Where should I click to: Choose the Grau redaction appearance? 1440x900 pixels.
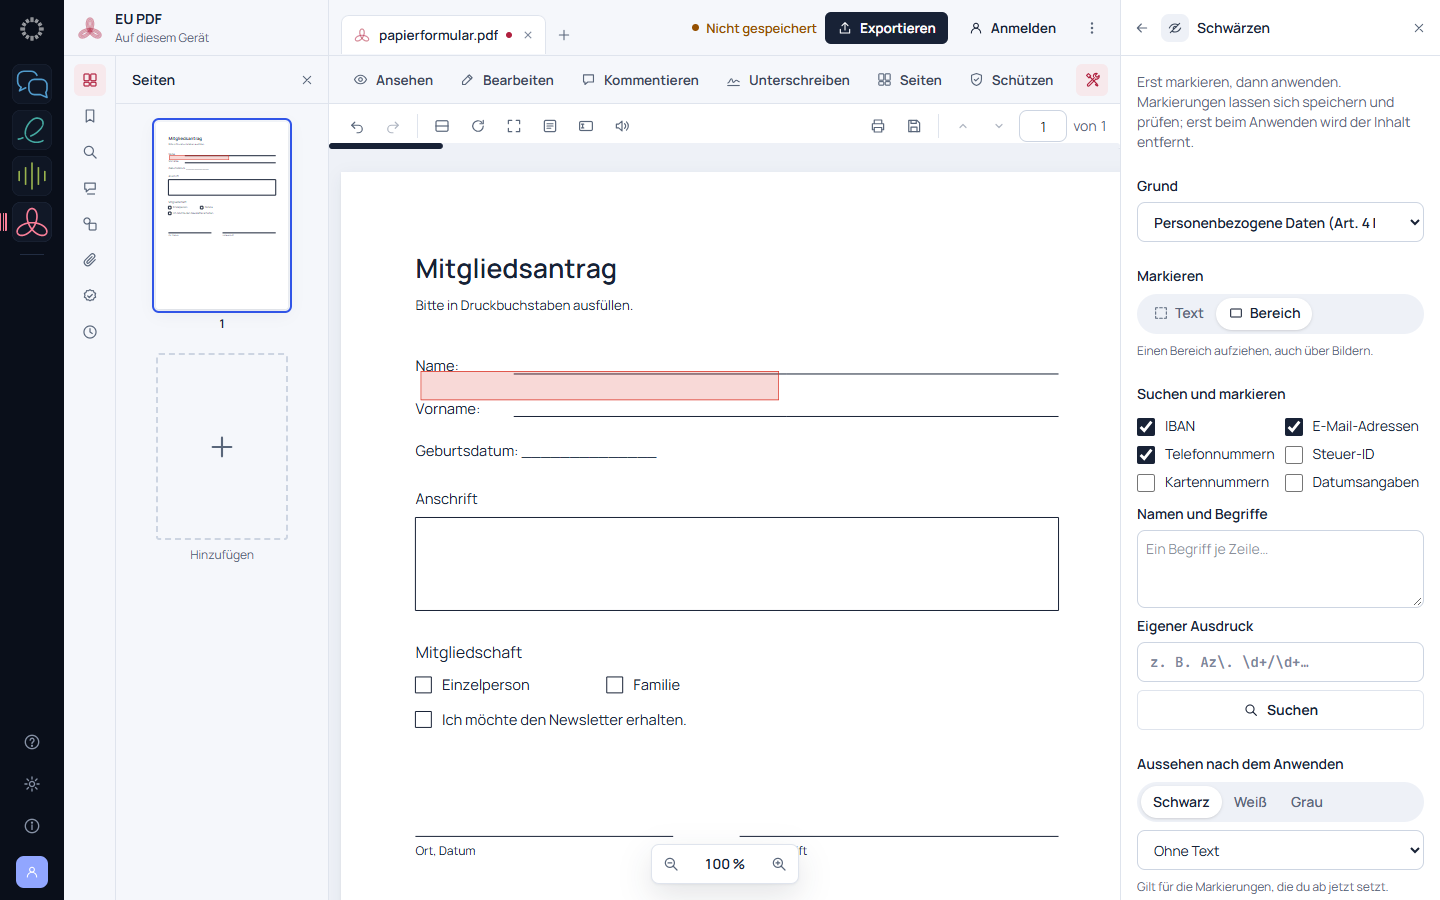click(1306, 802)
